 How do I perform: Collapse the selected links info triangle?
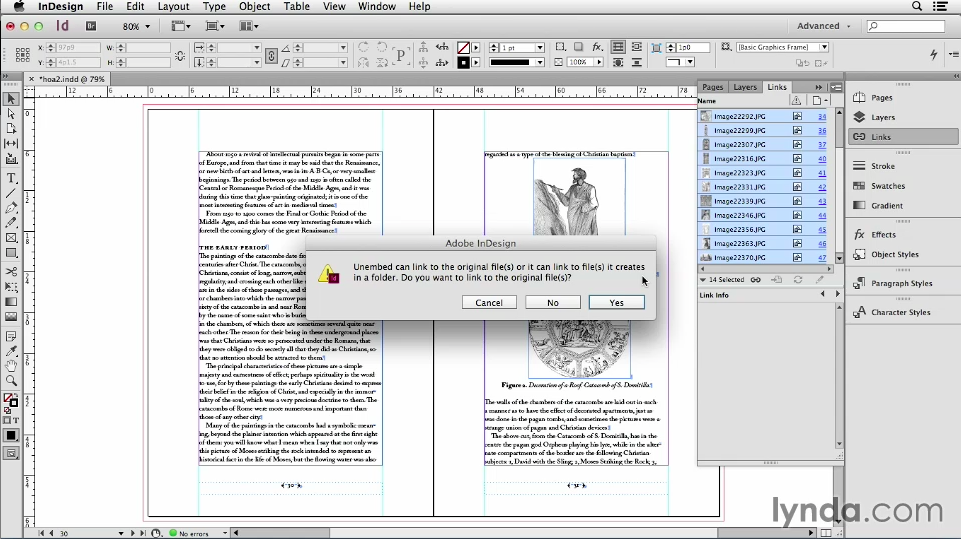[702, 280]
